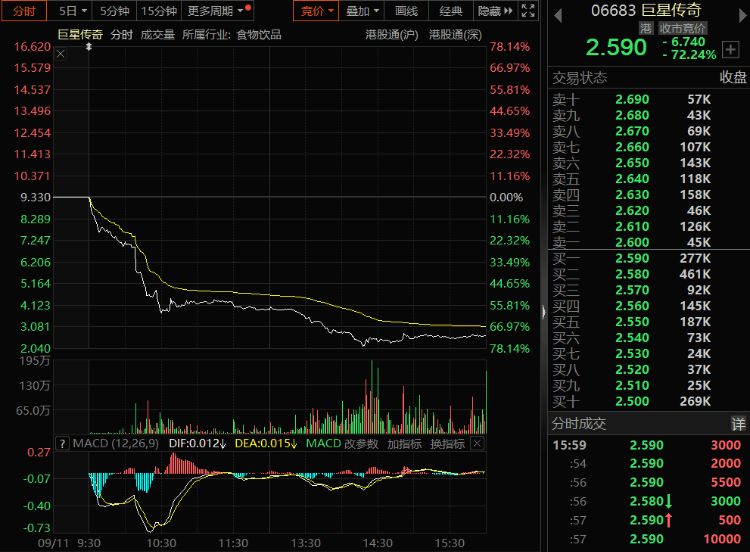This screenshot has width=750, height=552.
Task: Add stock to watchlist with plus icon
Action: tap(729, 49)
